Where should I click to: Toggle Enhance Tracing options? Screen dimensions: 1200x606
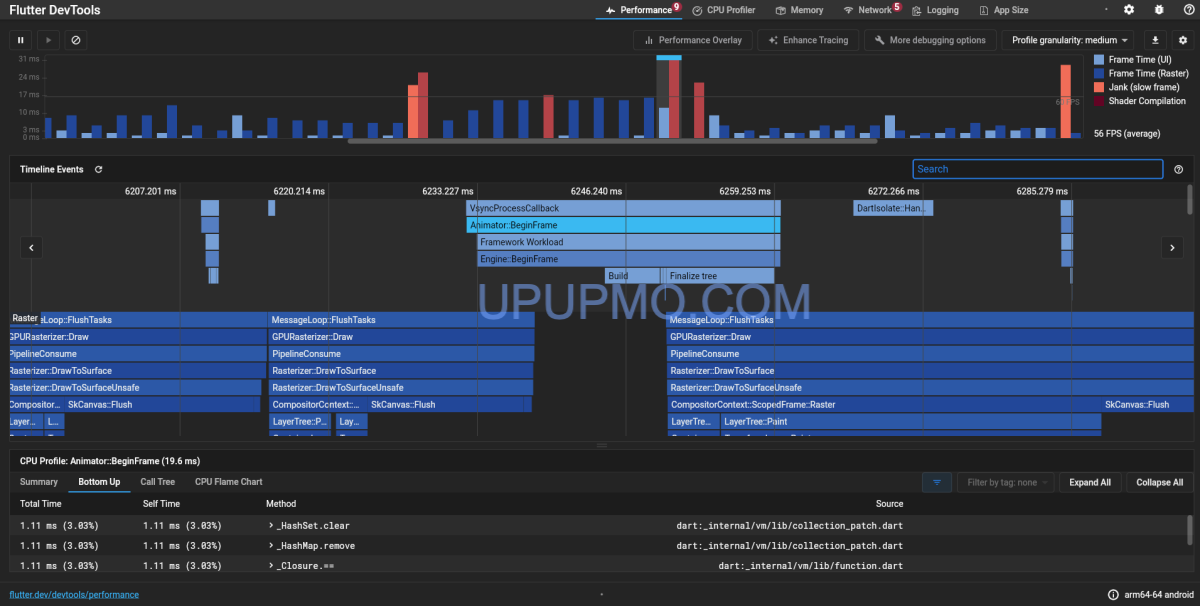click(x=807, y=40)
